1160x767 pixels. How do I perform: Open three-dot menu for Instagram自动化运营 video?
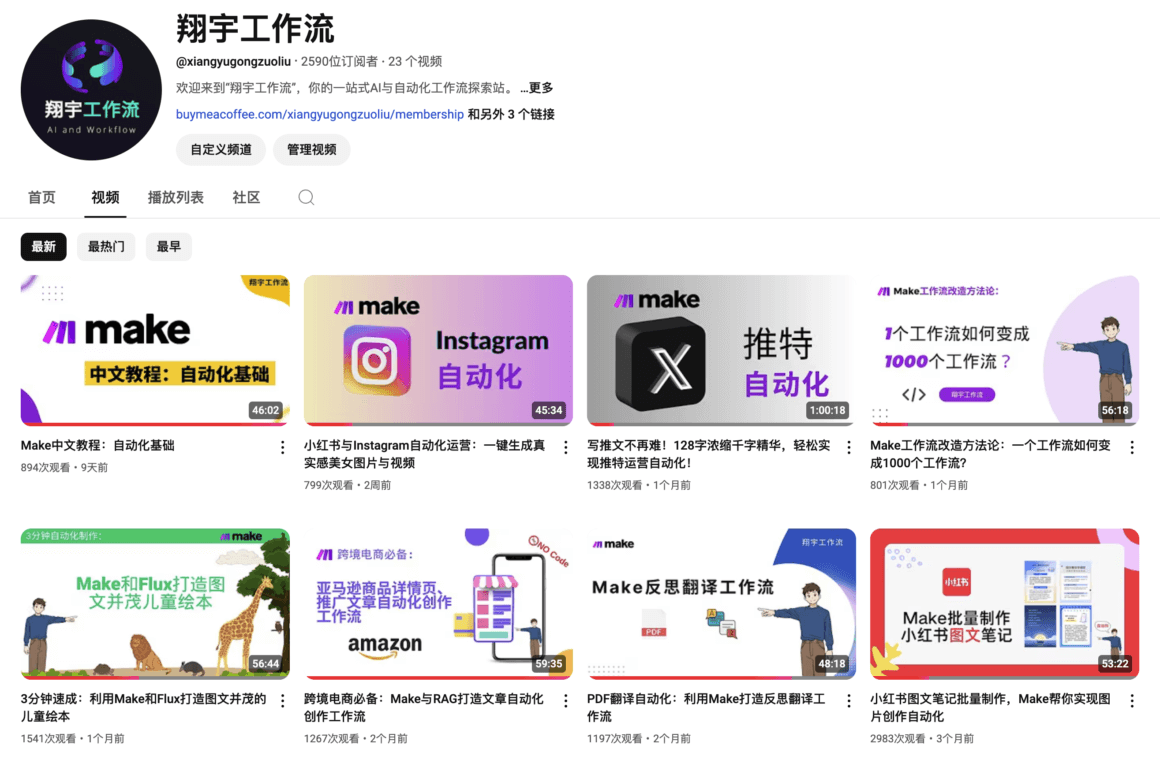pos(565,448)
